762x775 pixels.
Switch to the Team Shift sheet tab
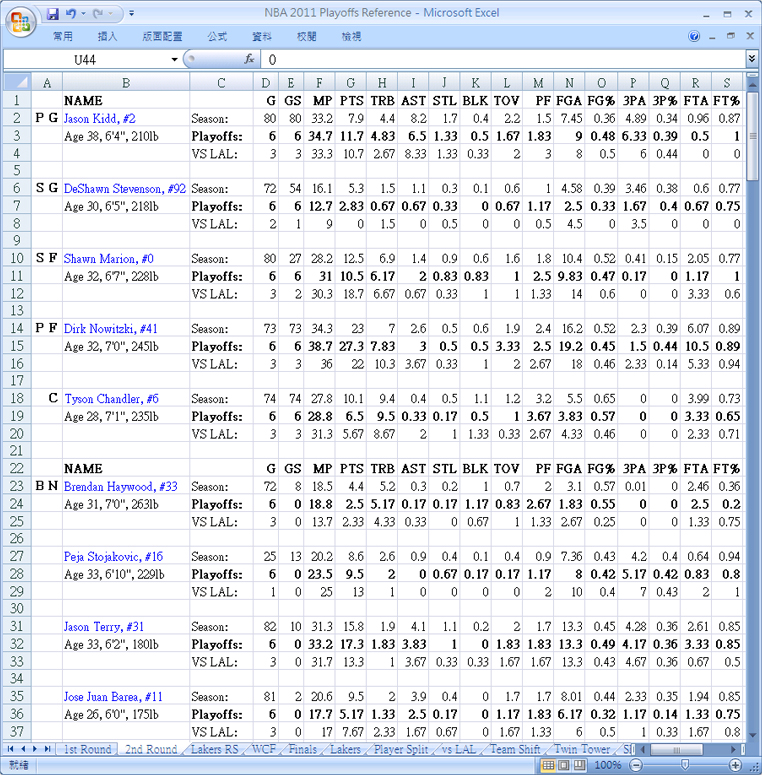coord(515,749)
